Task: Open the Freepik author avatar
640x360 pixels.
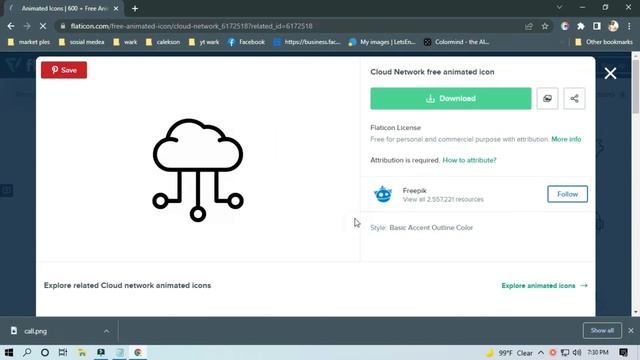Action: tap(383, 194)
